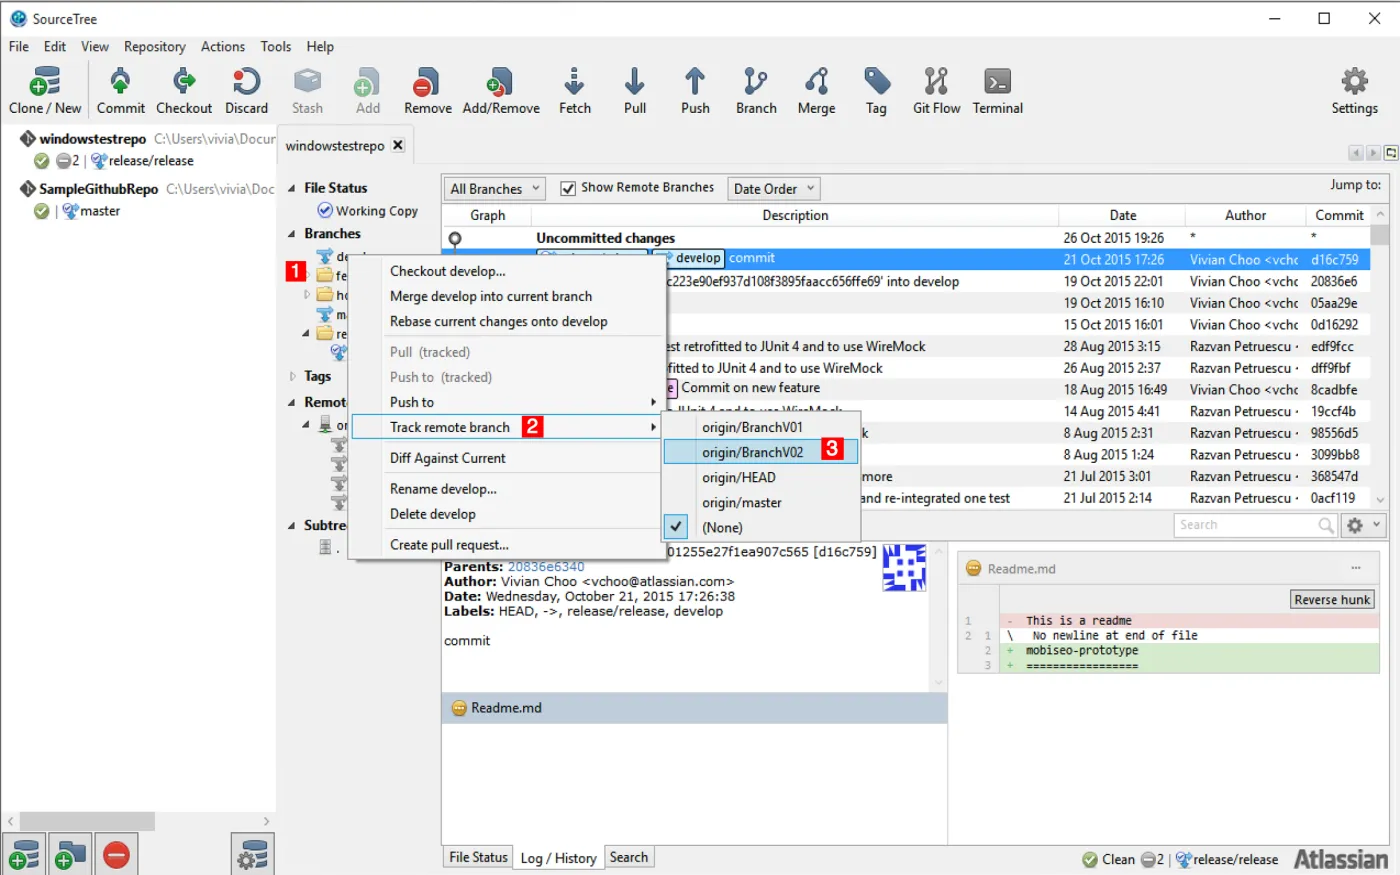This screenshot has height=875, width=1400.
Task: Click the Tag toolbar icon
Action: [876, 91]
